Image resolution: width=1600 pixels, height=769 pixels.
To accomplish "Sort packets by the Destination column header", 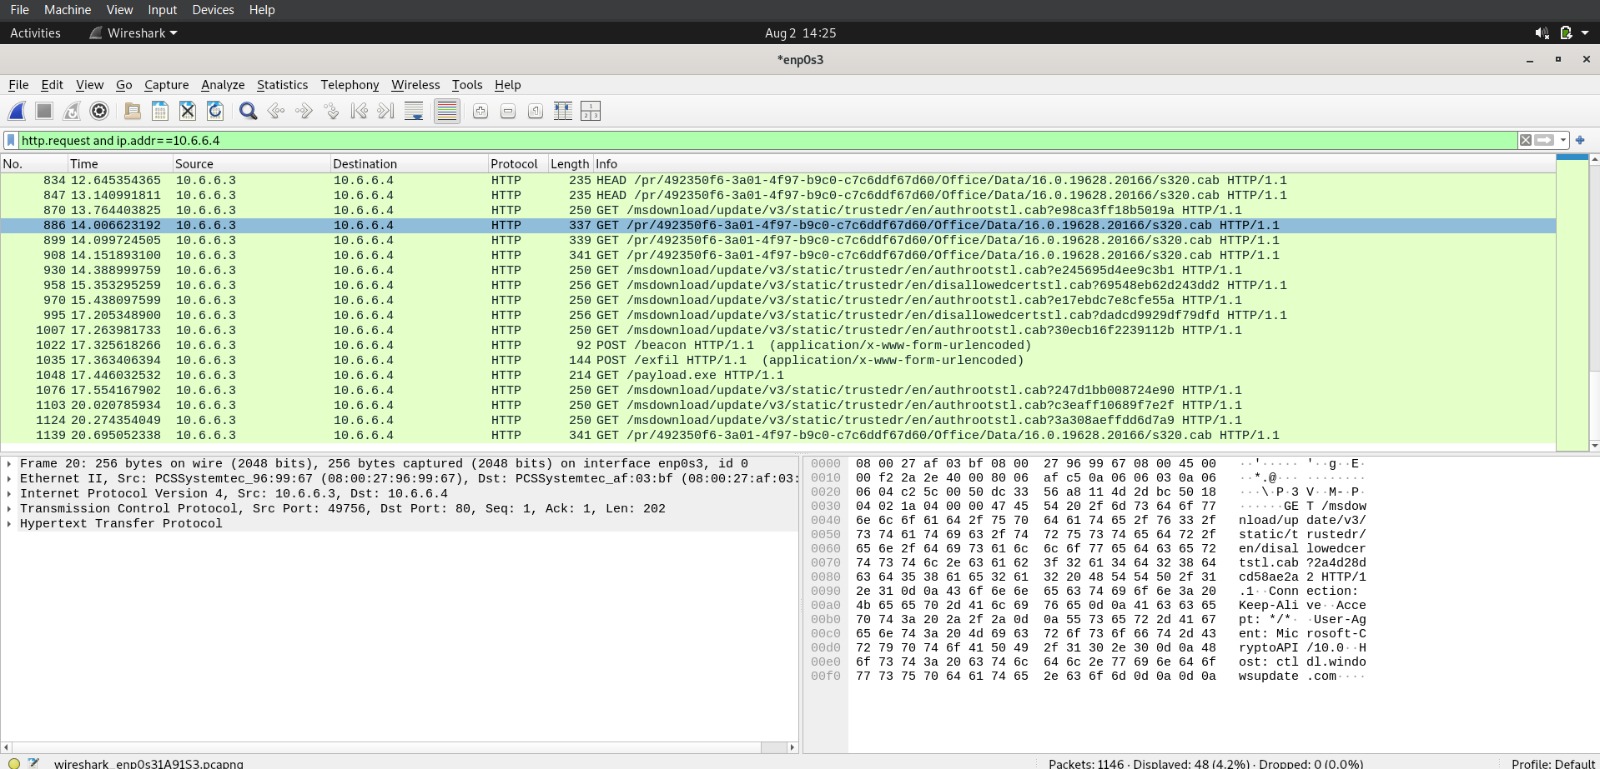I will pos(408,164).
